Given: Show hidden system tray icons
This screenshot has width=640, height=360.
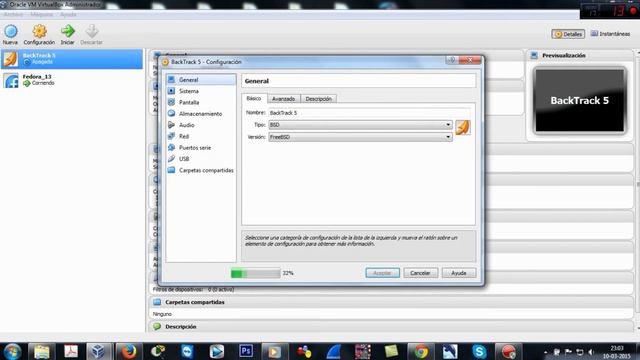Looking at the screenshot, I should pos(546,352).
